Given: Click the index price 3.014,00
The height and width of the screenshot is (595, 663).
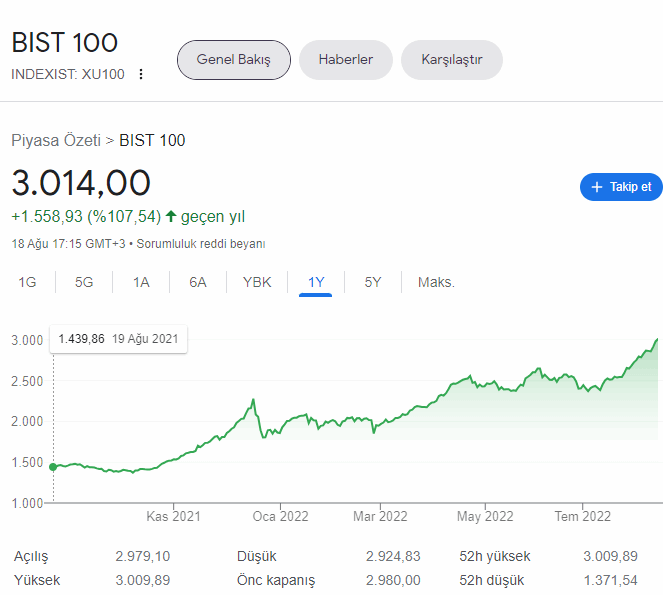Looking at the screenshot, I should tap(81, 183).
